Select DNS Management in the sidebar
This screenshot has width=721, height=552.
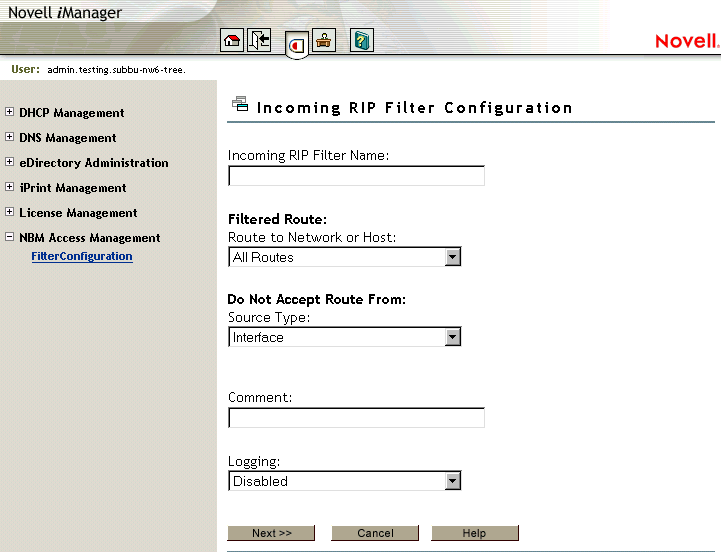pyautogui.click(x=68, y=138)
